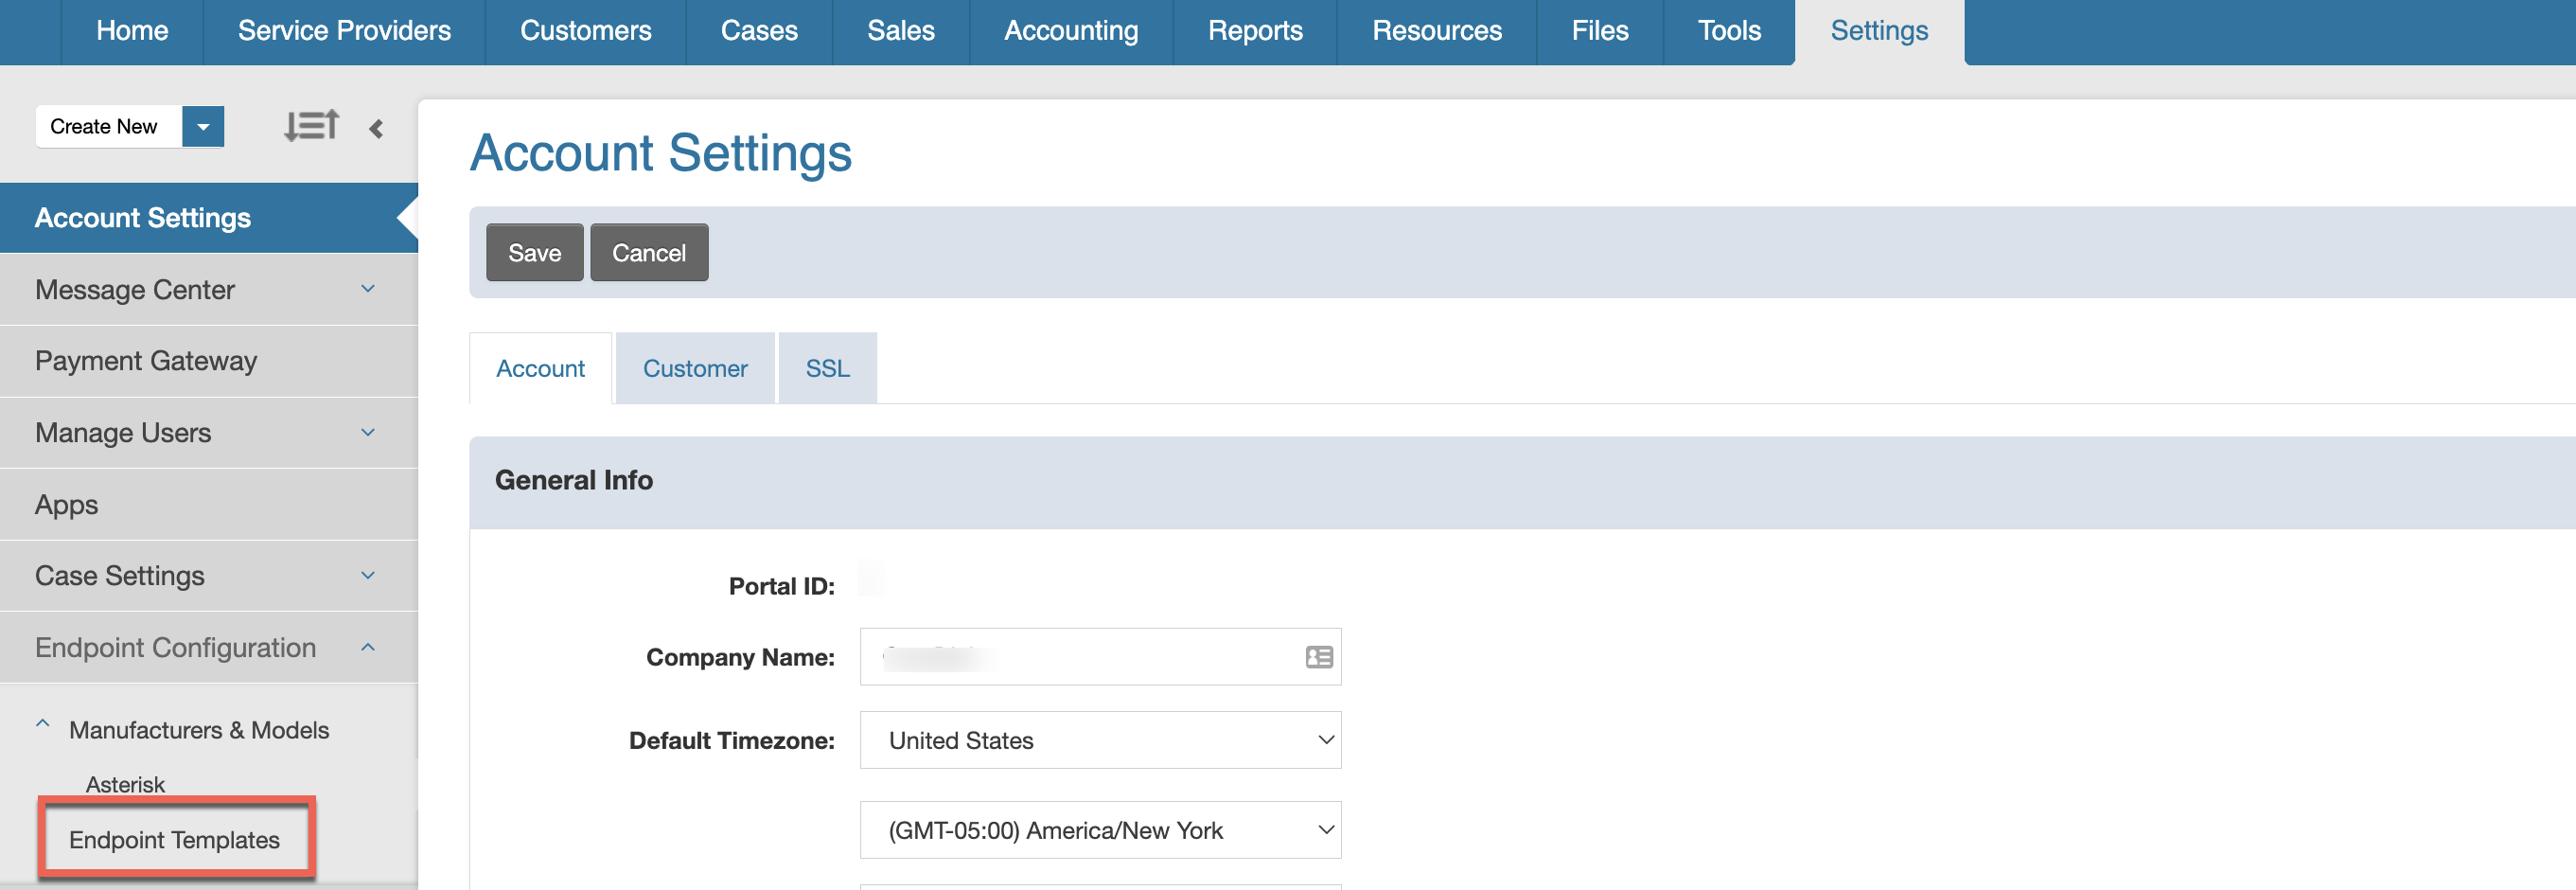Open the Create New dropdown arrow
This screenshot has width=2576, height=890.
click(203, 126)
